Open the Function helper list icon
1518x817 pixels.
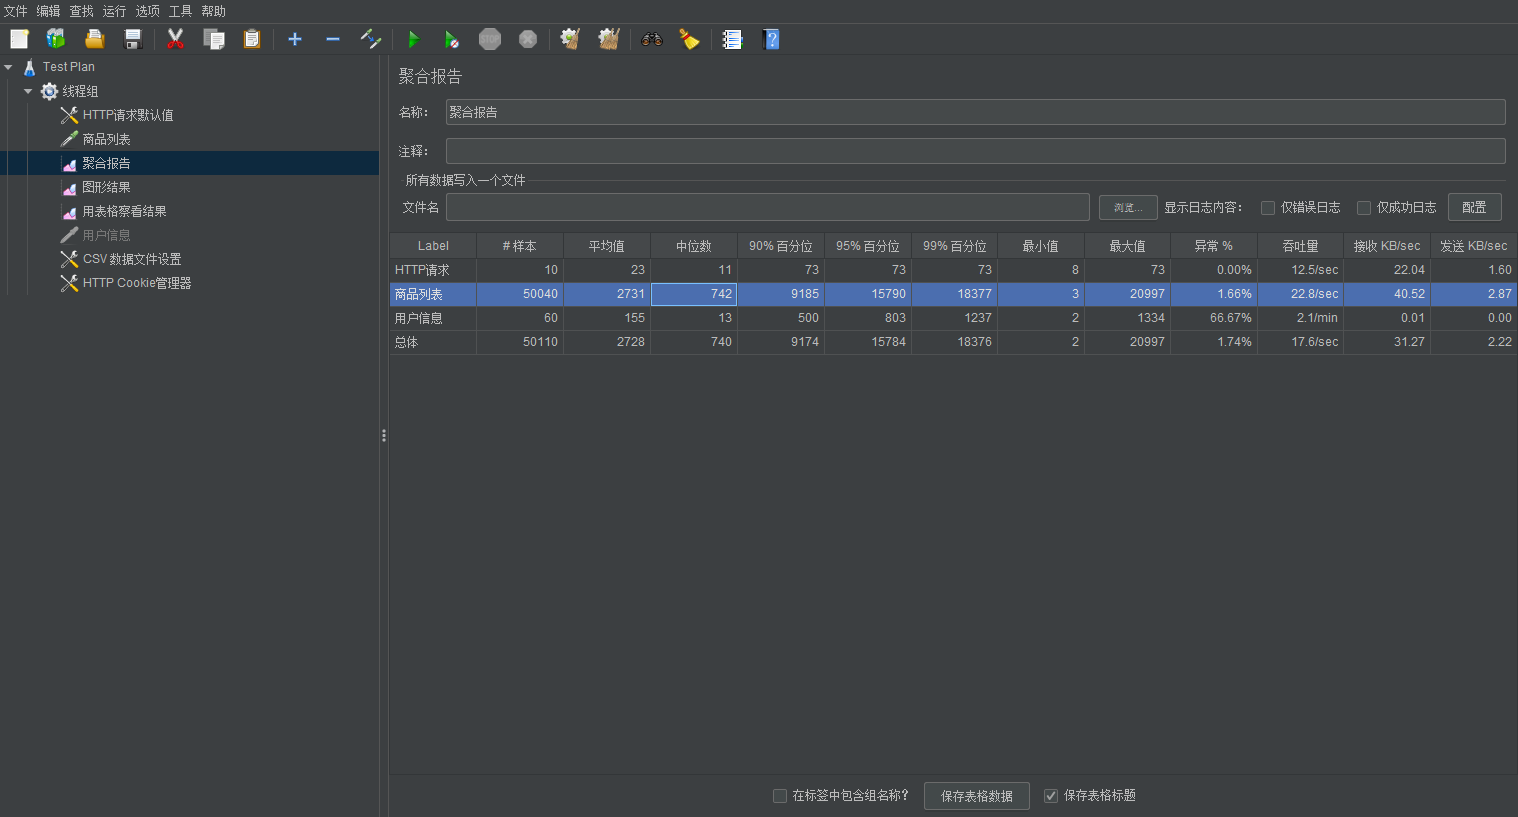point(733,39)
